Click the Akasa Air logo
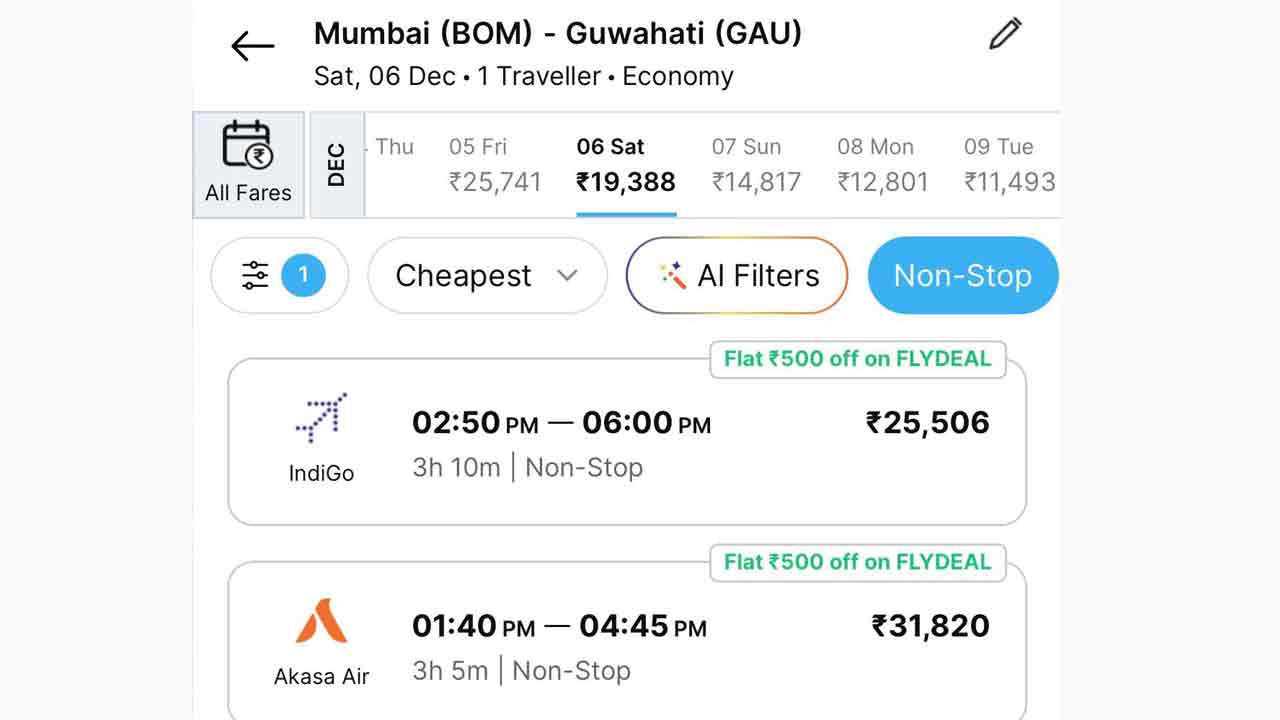The width and height of the screenshot is (1280, 720). [321, 621]
